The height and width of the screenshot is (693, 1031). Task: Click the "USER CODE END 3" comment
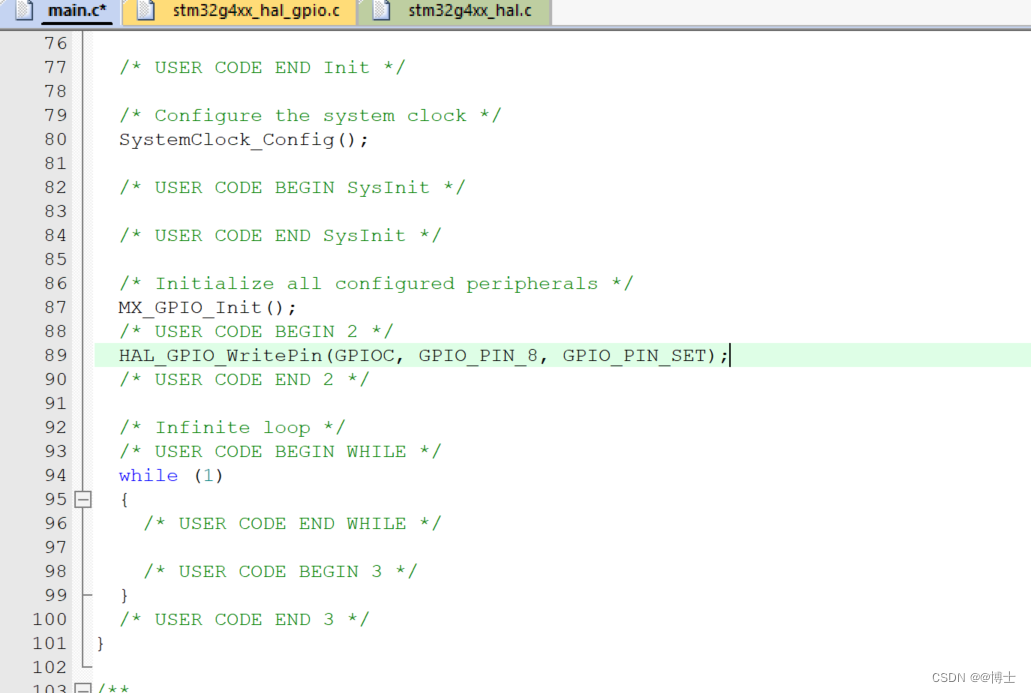coord(244,619)
